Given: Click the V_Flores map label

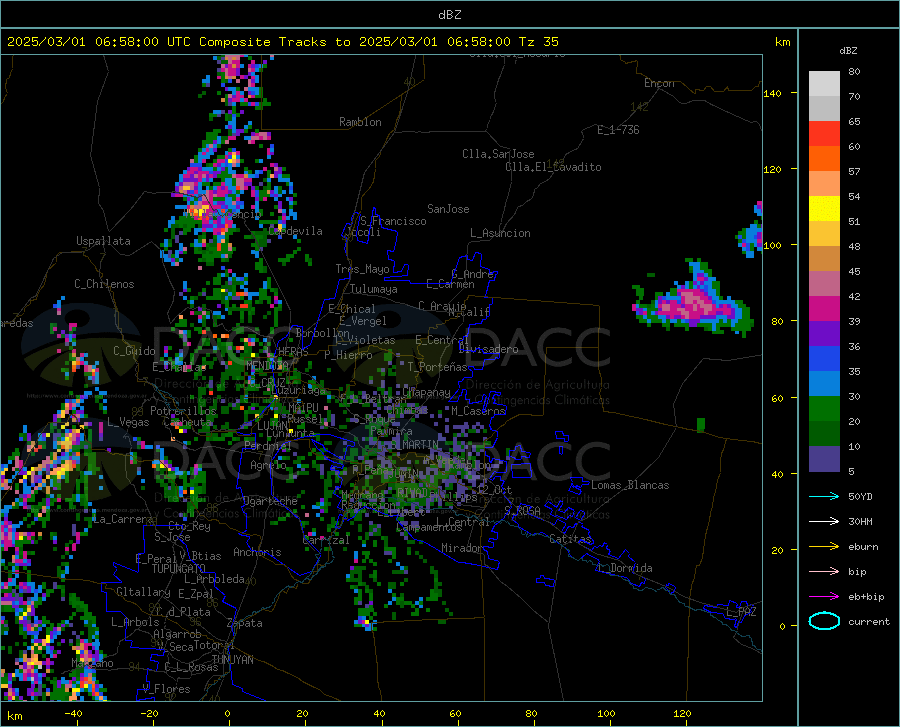Looking at the screenshot, I should click(x=166, y=689).
